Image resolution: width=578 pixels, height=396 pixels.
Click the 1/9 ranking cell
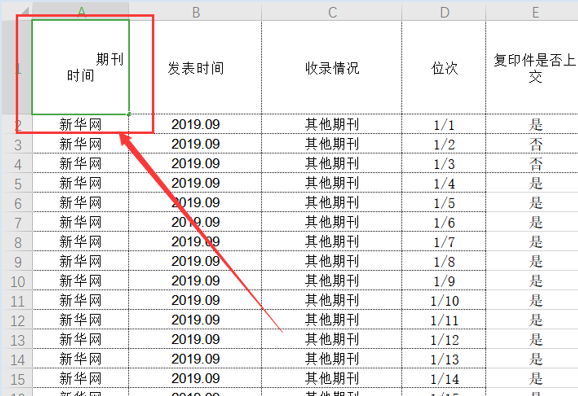(444, 281)
